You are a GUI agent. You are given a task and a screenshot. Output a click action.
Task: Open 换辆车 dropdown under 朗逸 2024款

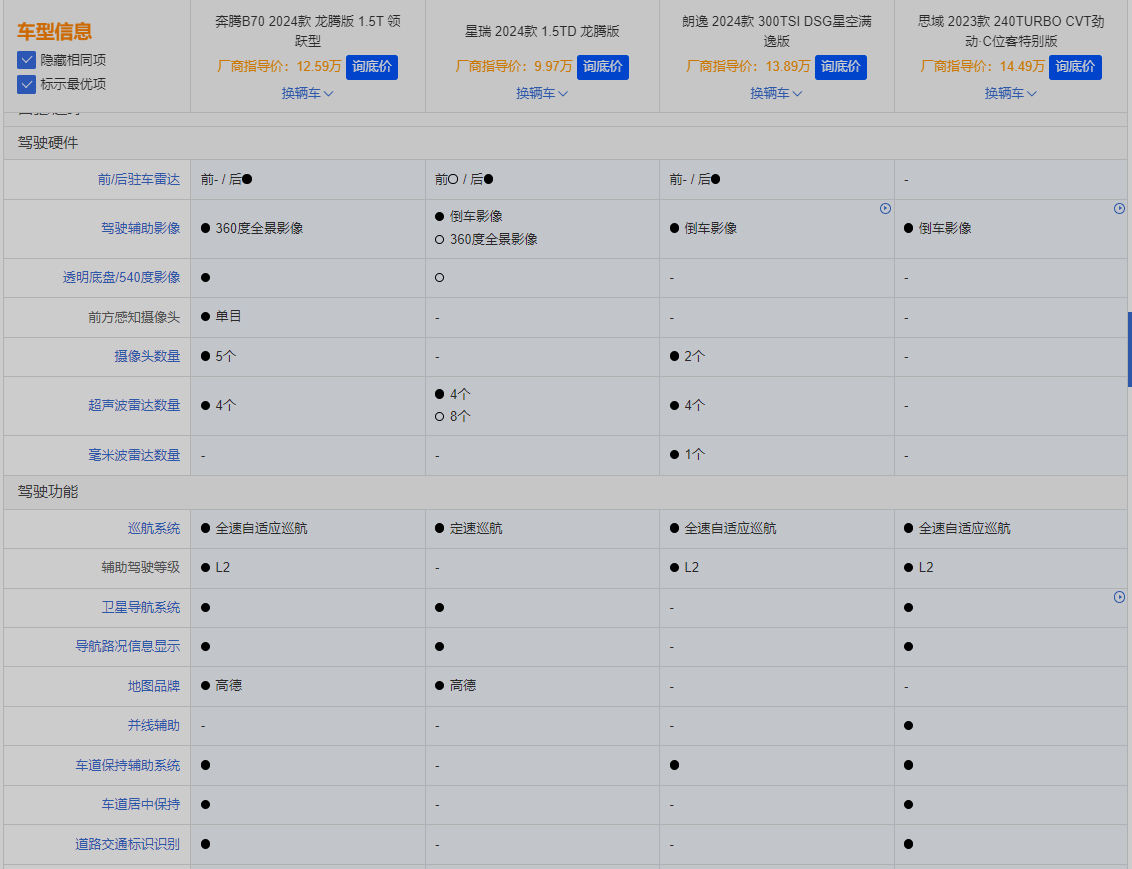click(x=776, y=93)
